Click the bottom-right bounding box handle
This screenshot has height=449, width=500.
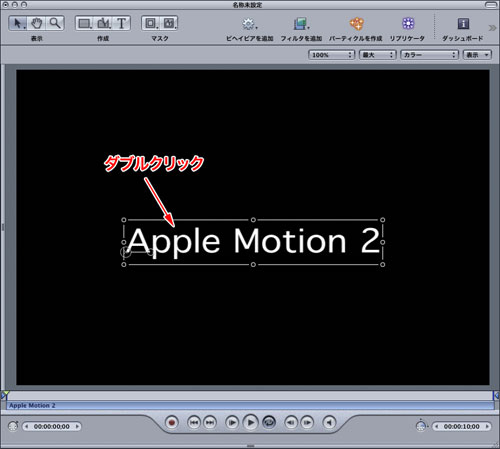[383, 265]
